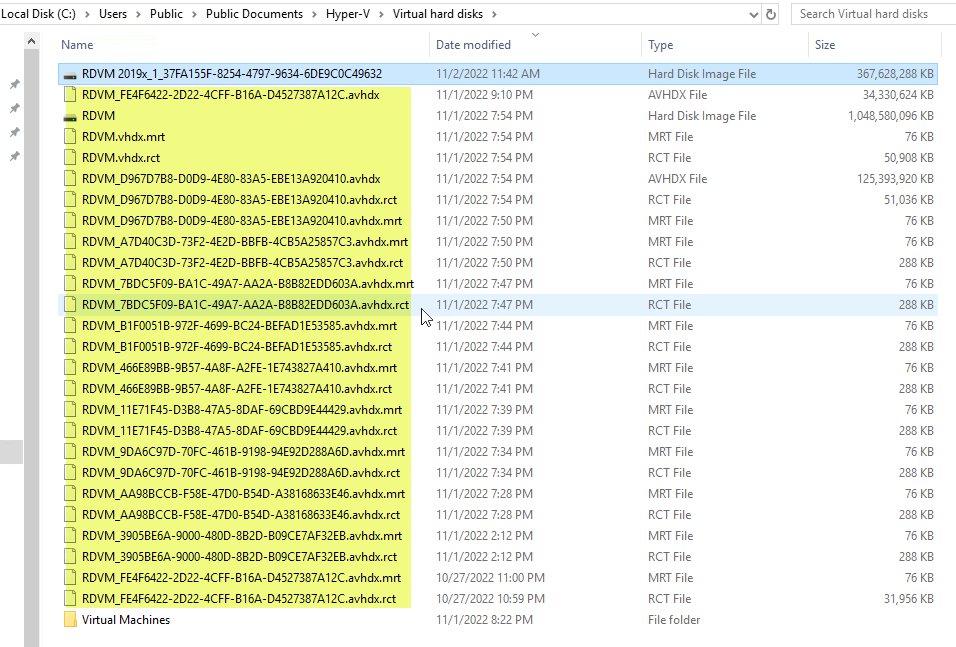Click the 125,393,920 KB size value
Viewport: 956px width, 647px height.
(x=895, y=179)
